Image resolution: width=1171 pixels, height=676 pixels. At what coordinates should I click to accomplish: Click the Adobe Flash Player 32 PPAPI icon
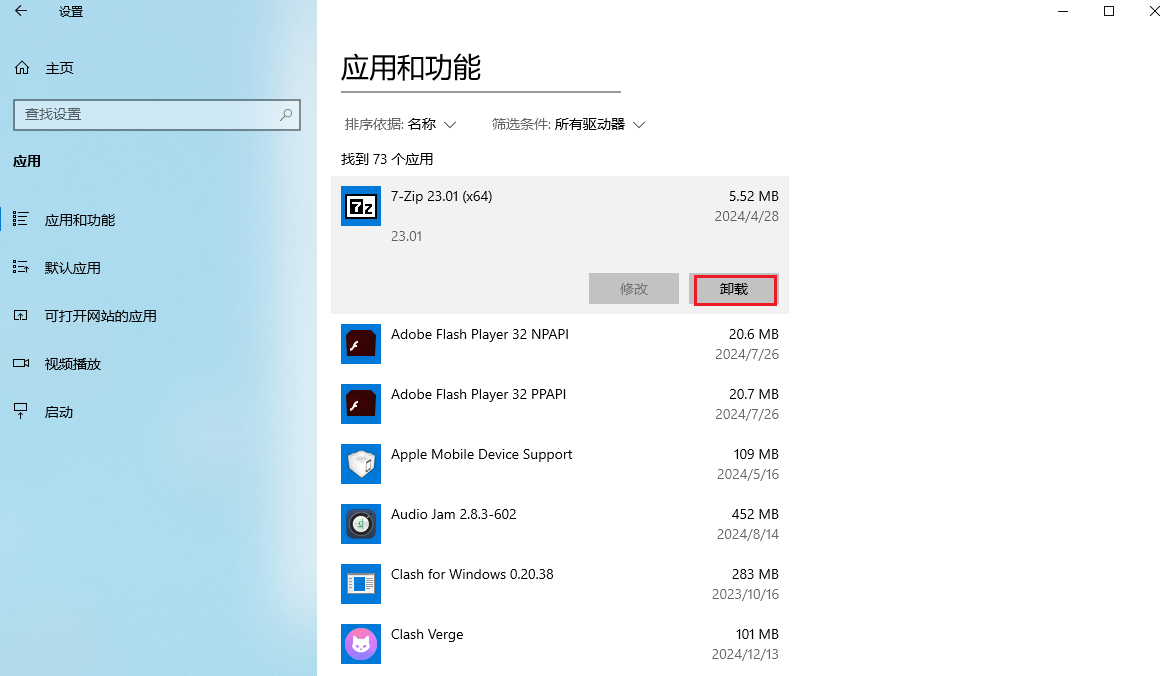(x=360, y=404)
